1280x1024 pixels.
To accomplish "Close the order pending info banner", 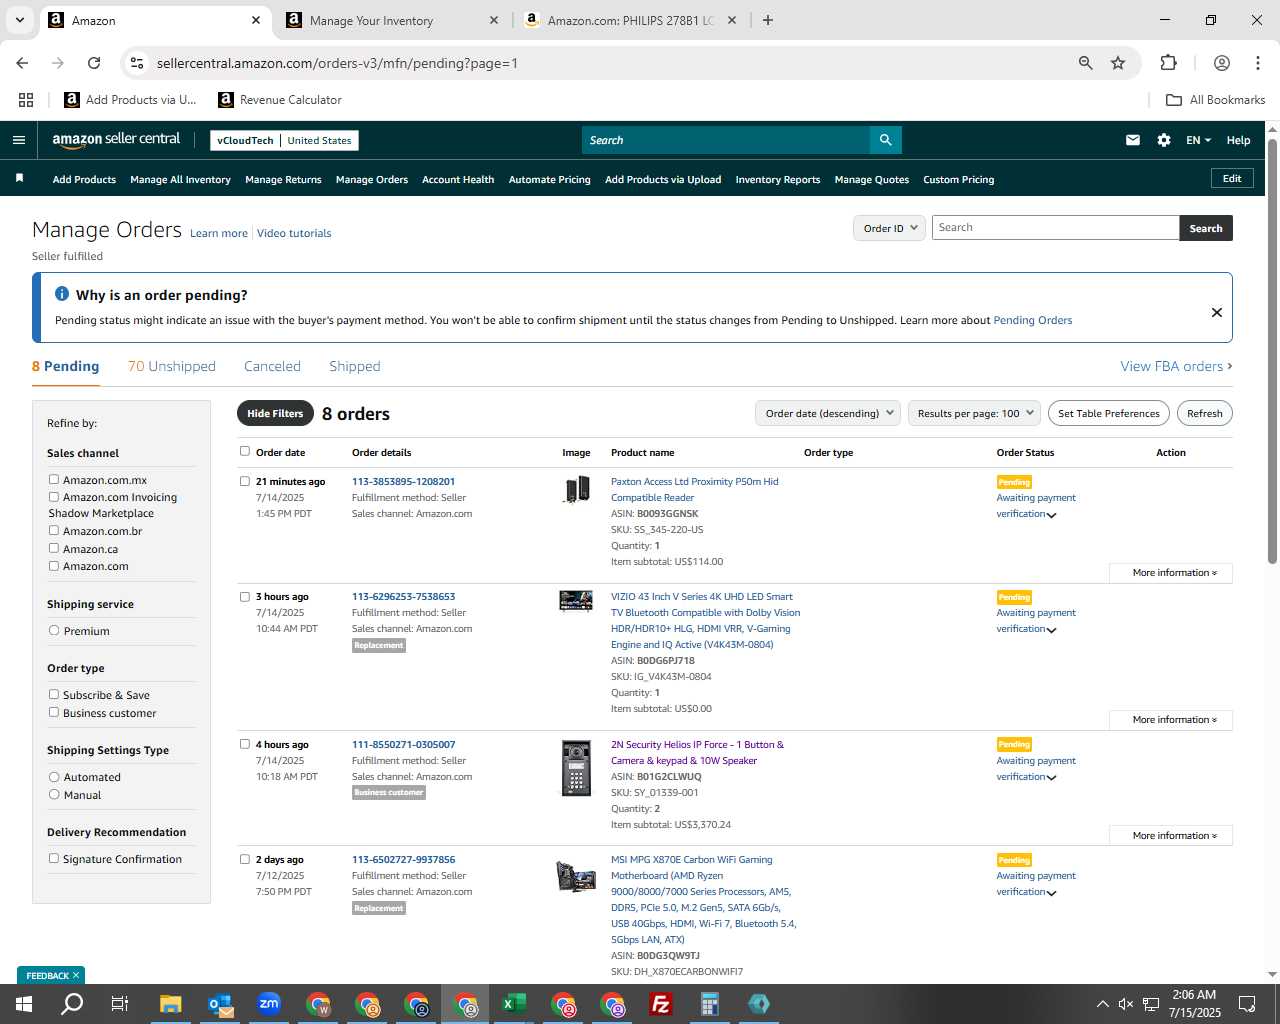I will (x=1217, y=312).
